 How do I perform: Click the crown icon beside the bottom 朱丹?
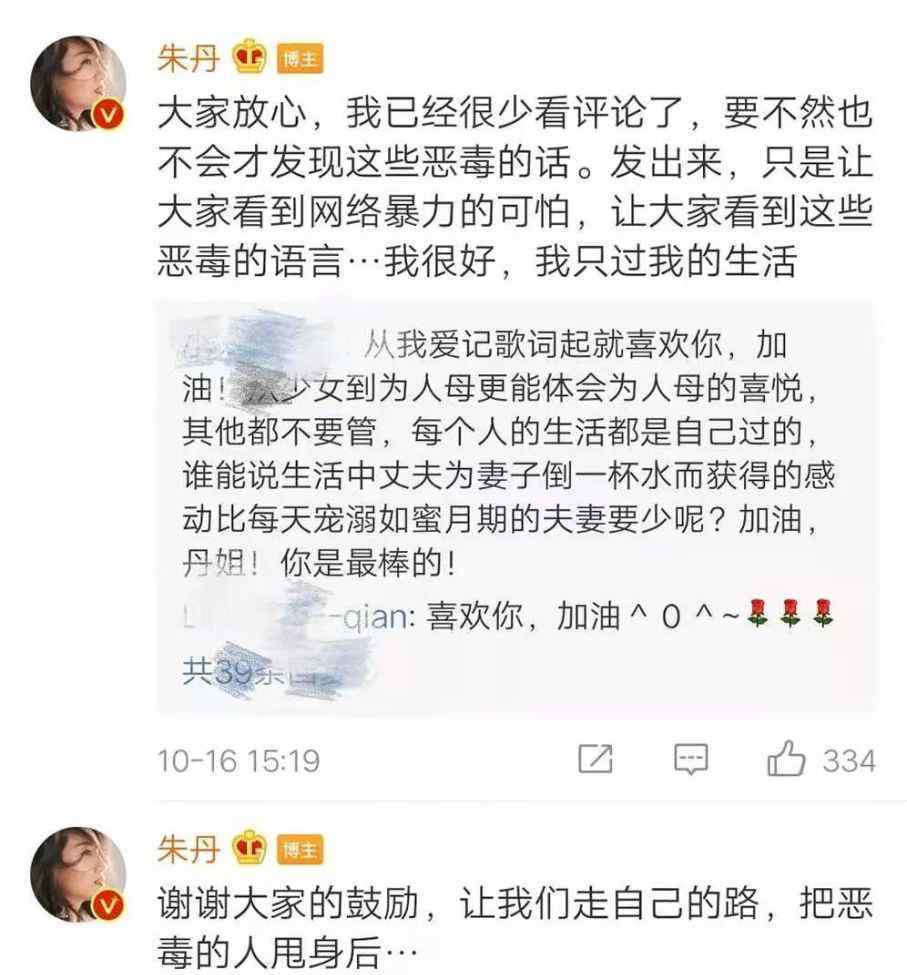(x=249, y=848)
